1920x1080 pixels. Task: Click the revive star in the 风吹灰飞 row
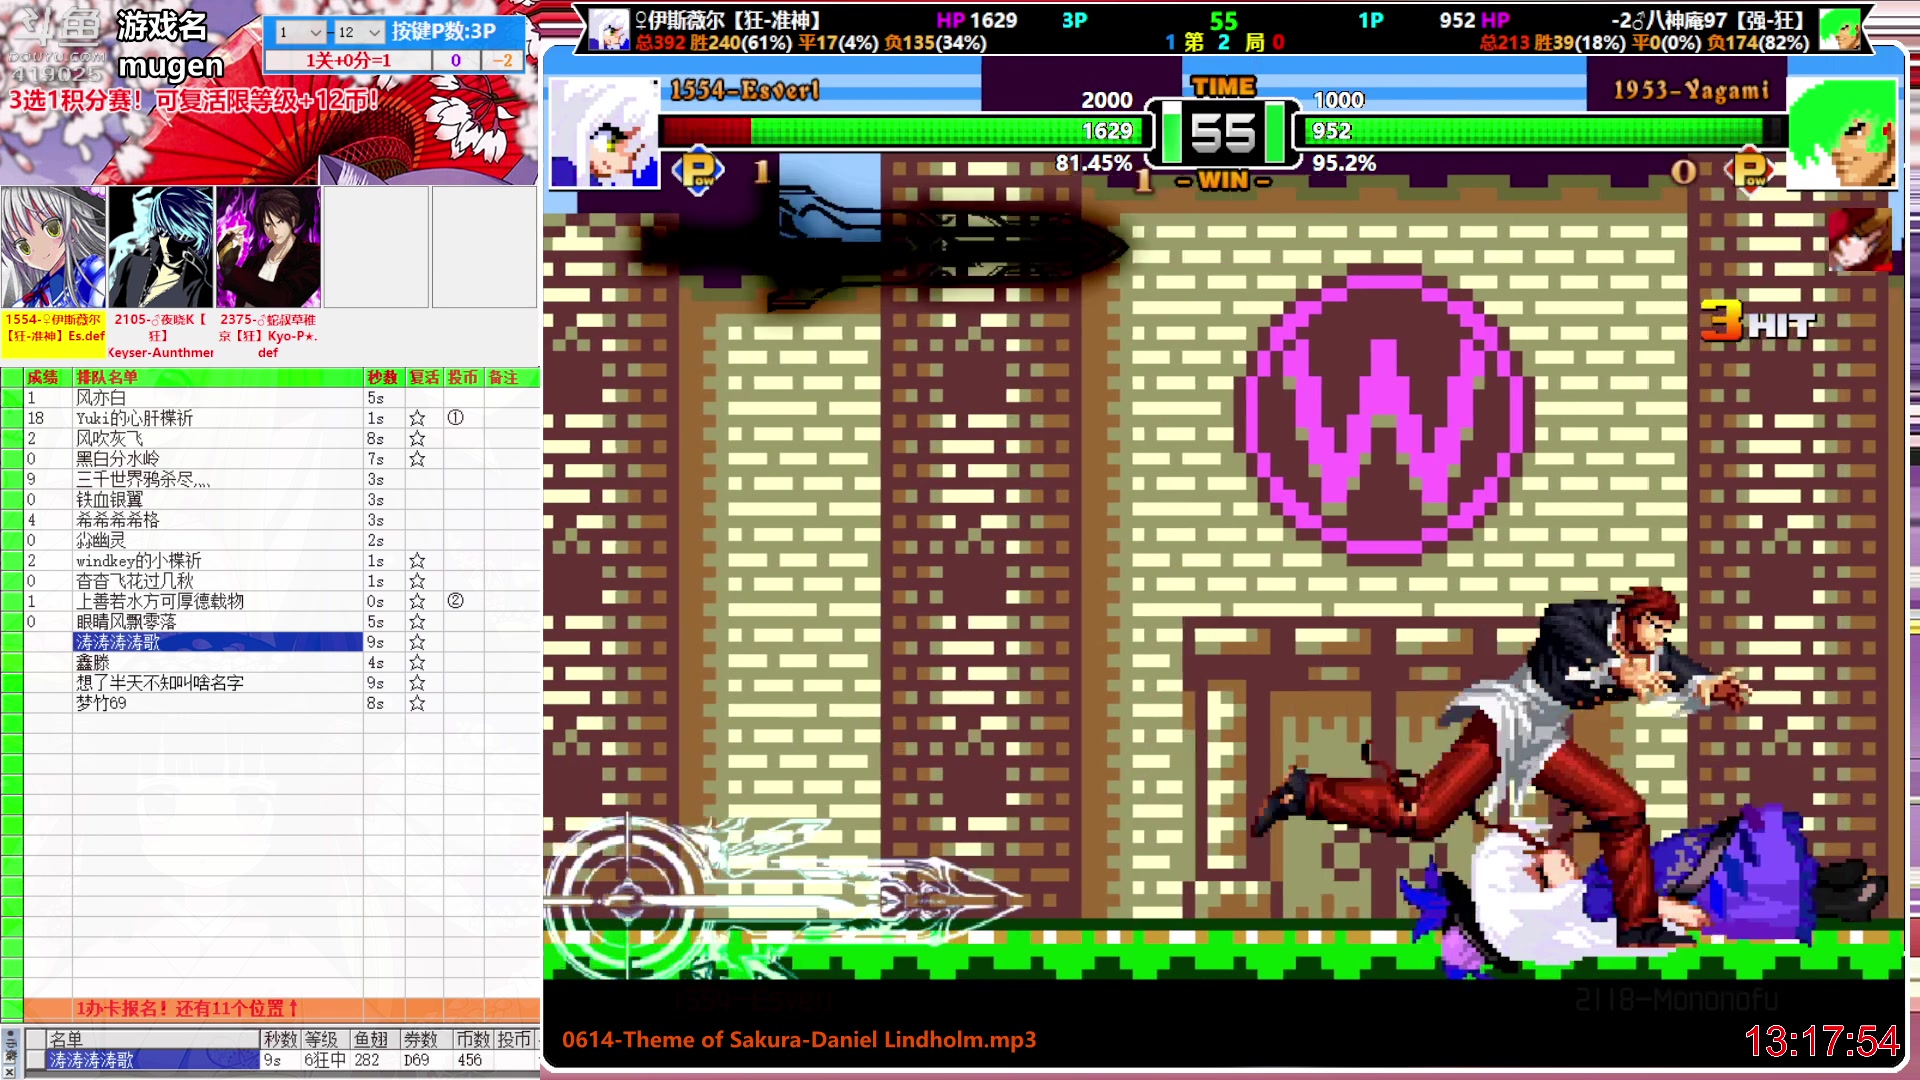(417, 439)
